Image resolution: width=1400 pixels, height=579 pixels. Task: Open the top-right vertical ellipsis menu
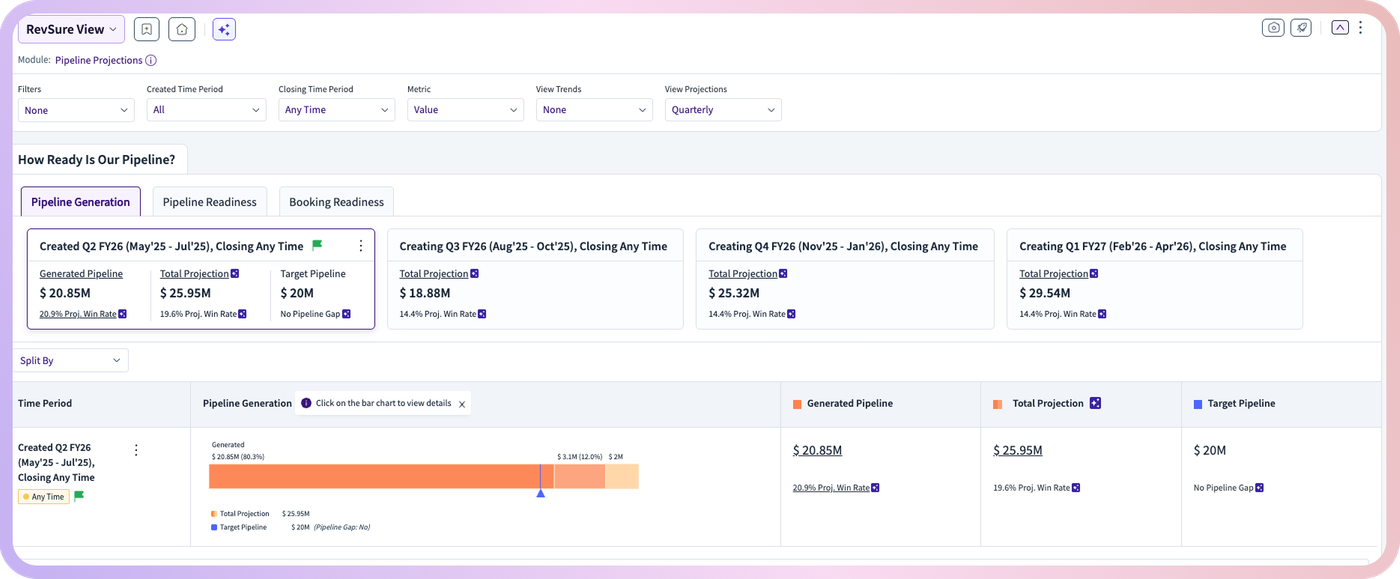1360,28
